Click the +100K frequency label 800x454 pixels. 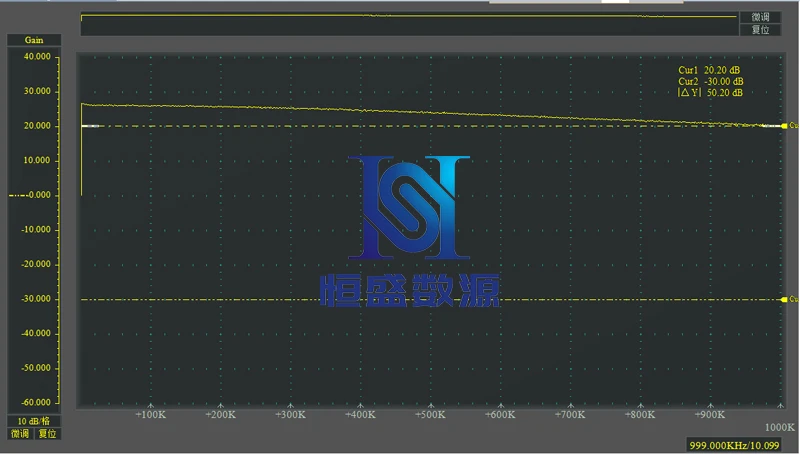[150, 415]
